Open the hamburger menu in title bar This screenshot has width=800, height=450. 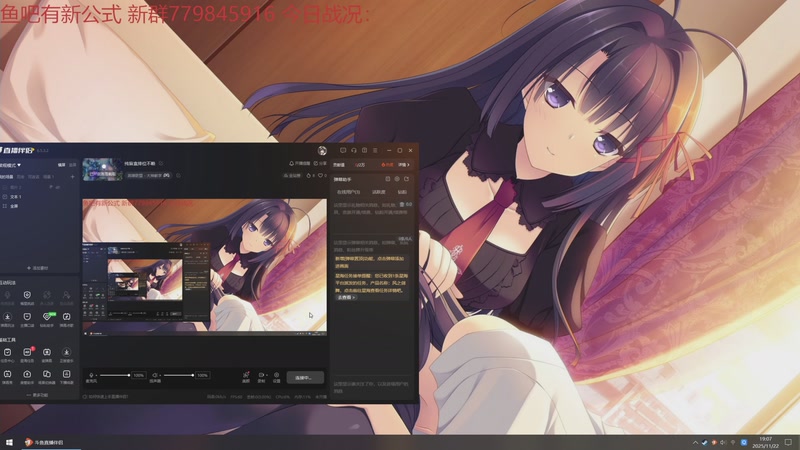click(x=375, y=150)
